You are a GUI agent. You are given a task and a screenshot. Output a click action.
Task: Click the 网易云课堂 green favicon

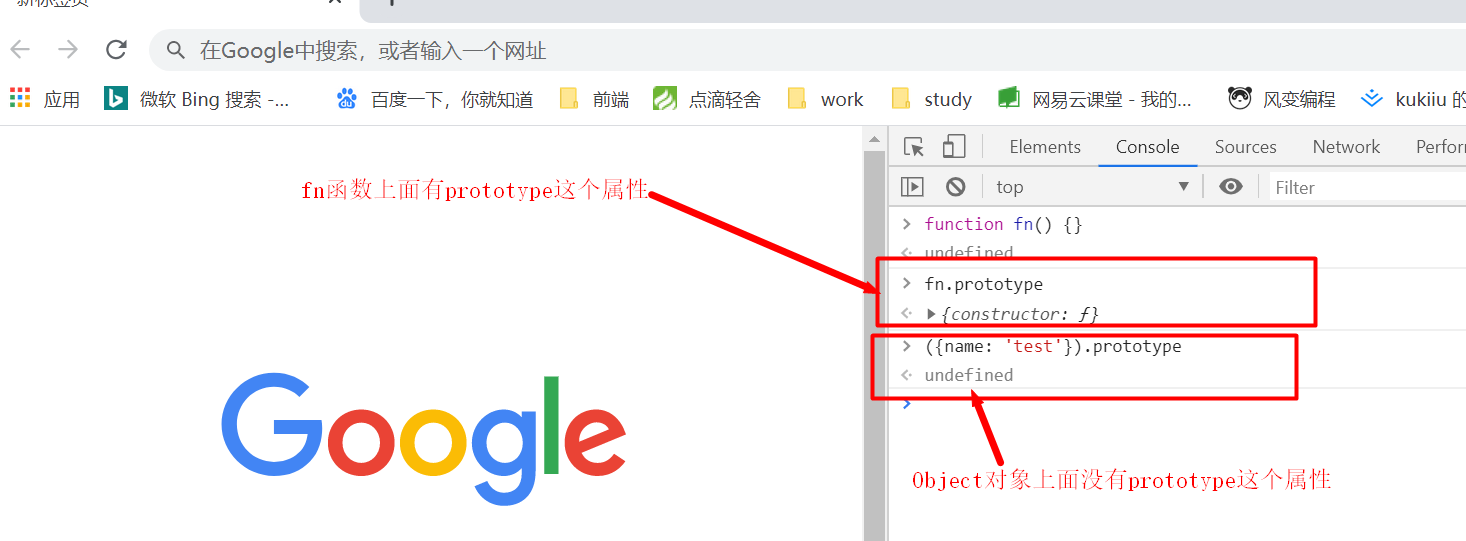(1008, 98)
